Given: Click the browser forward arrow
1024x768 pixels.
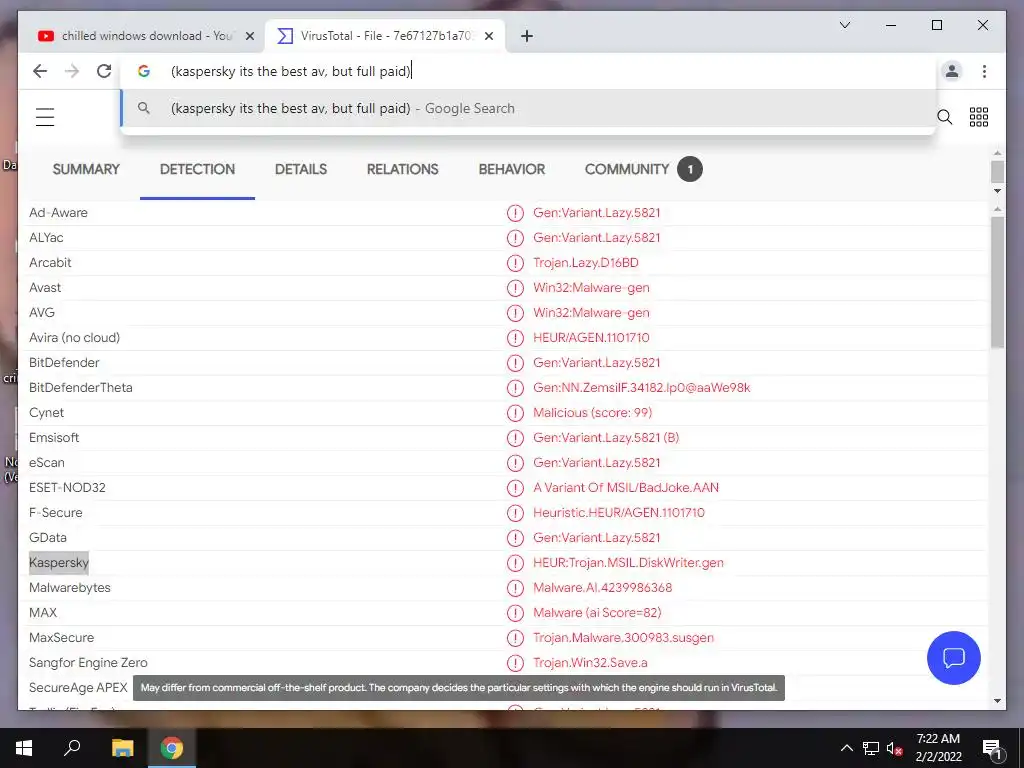Looking at the screenshot, I should [x=72, y=71].
